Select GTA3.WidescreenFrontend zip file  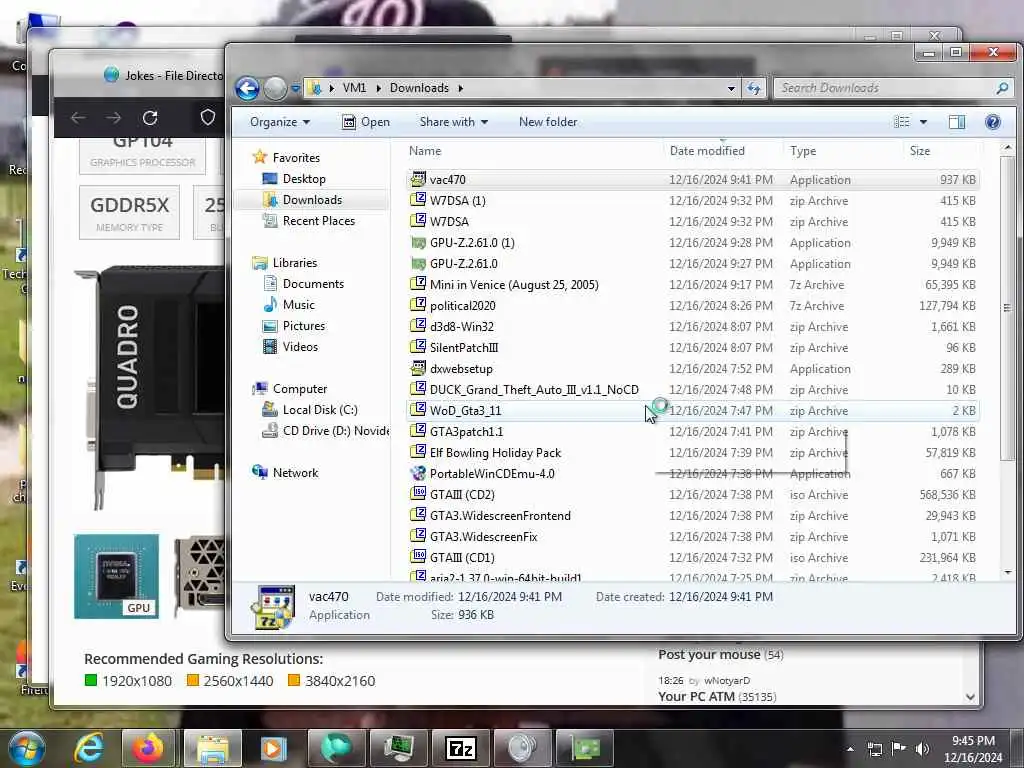tap(500, 516)
